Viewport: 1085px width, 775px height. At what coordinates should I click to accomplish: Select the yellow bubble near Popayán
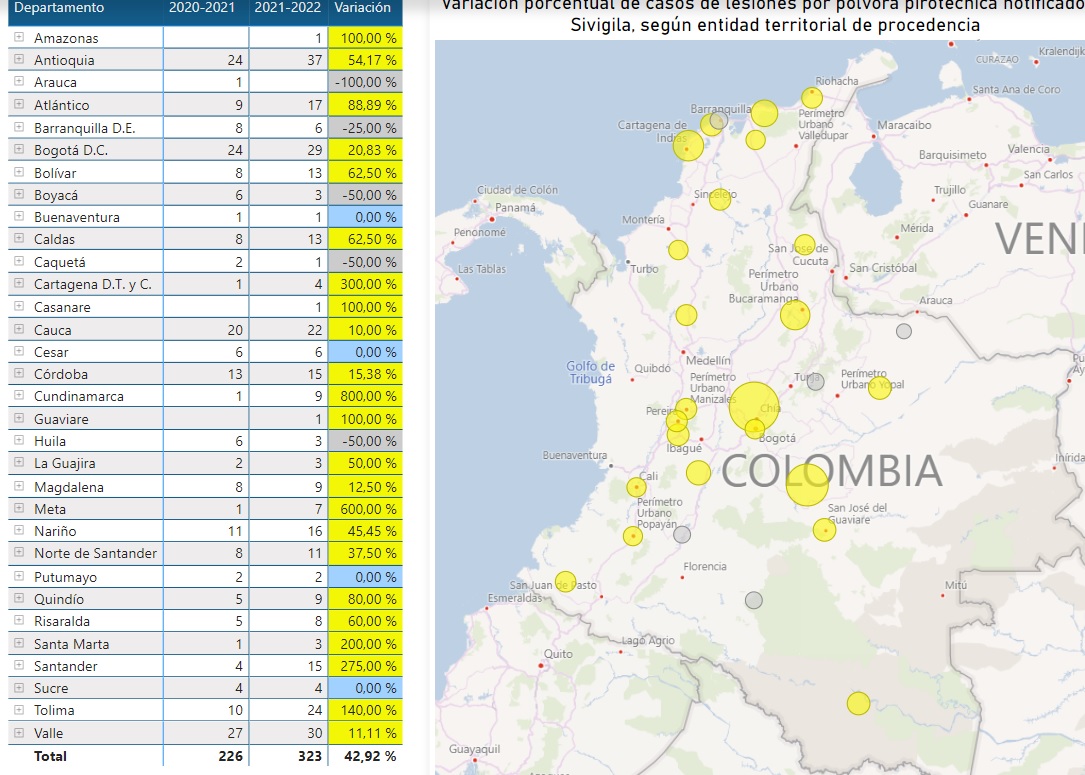(632, 536)
